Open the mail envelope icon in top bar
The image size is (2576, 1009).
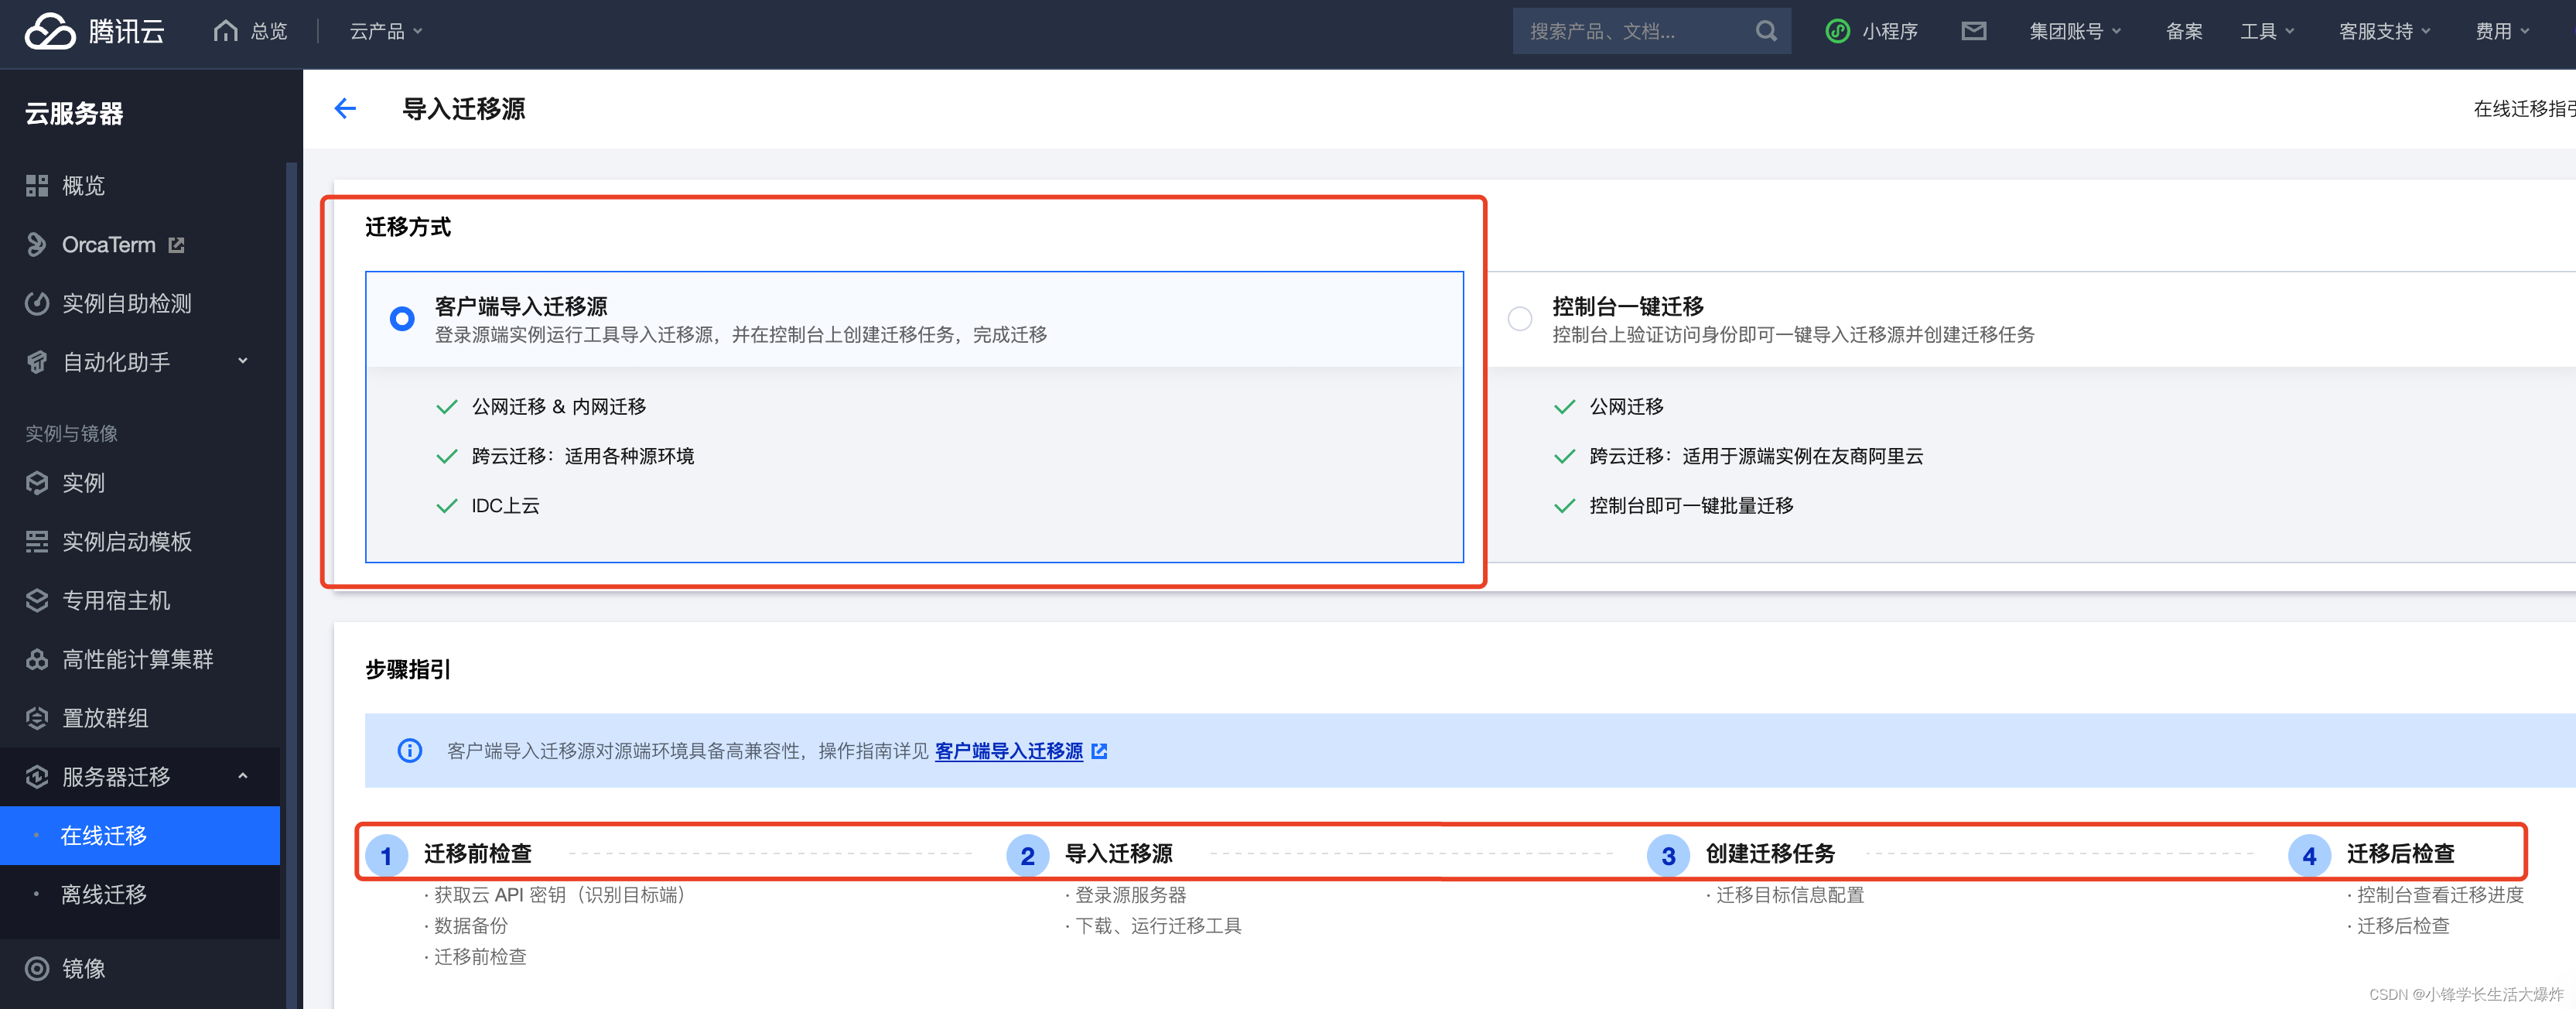click(1973, 31)
